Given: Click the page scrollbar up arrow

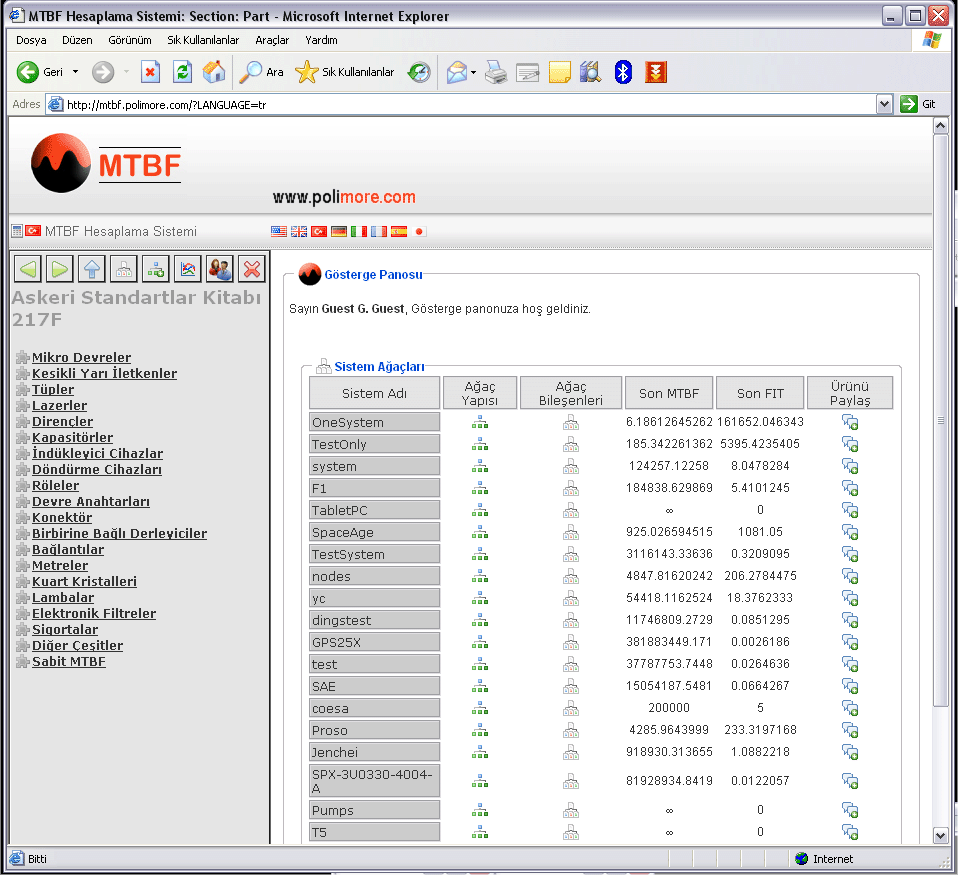Looking at the screenshot, I should pos(940,126).
